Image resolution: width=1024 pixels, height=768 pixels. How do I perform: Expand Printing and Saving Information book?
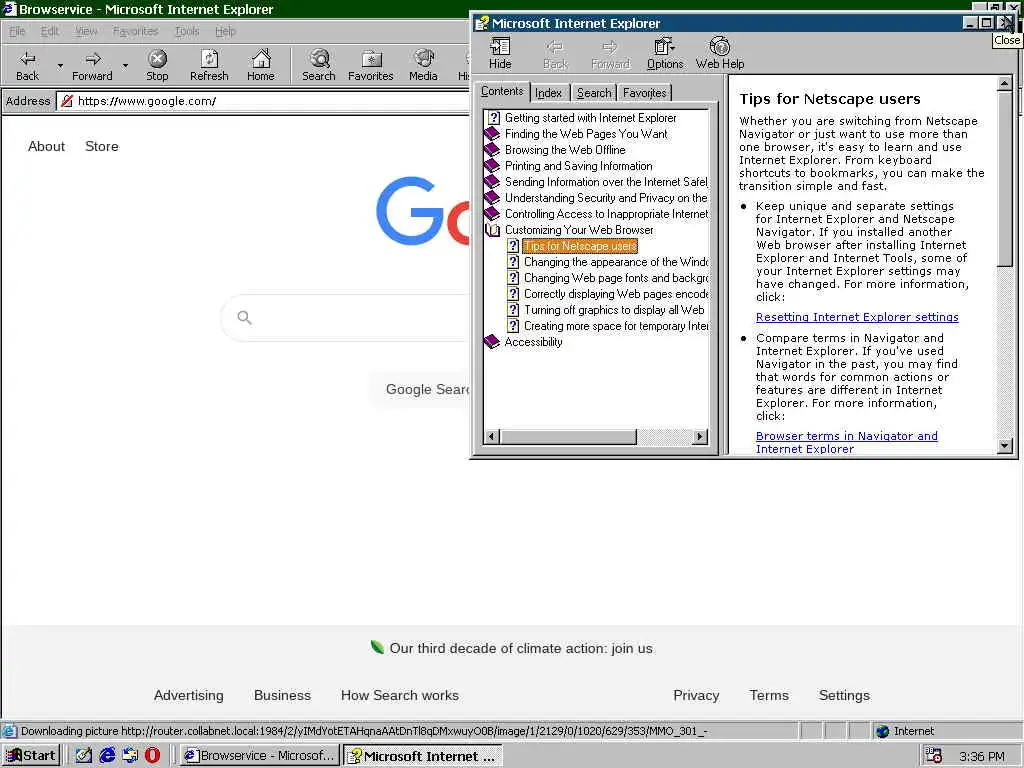point(492,166)
